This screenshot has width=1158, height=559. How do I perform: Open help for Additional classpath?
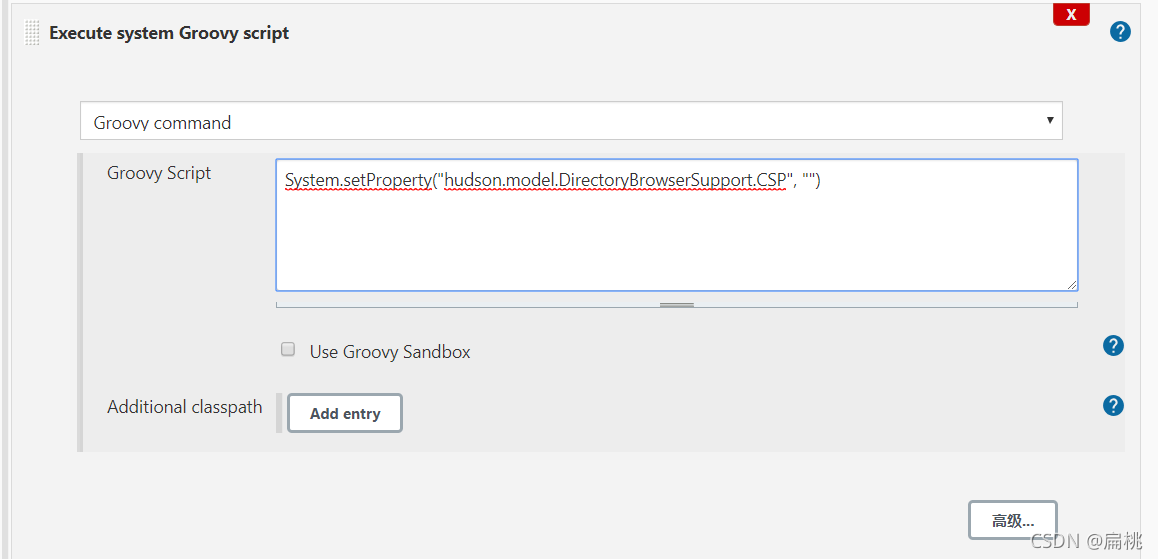coord(1113,405)
